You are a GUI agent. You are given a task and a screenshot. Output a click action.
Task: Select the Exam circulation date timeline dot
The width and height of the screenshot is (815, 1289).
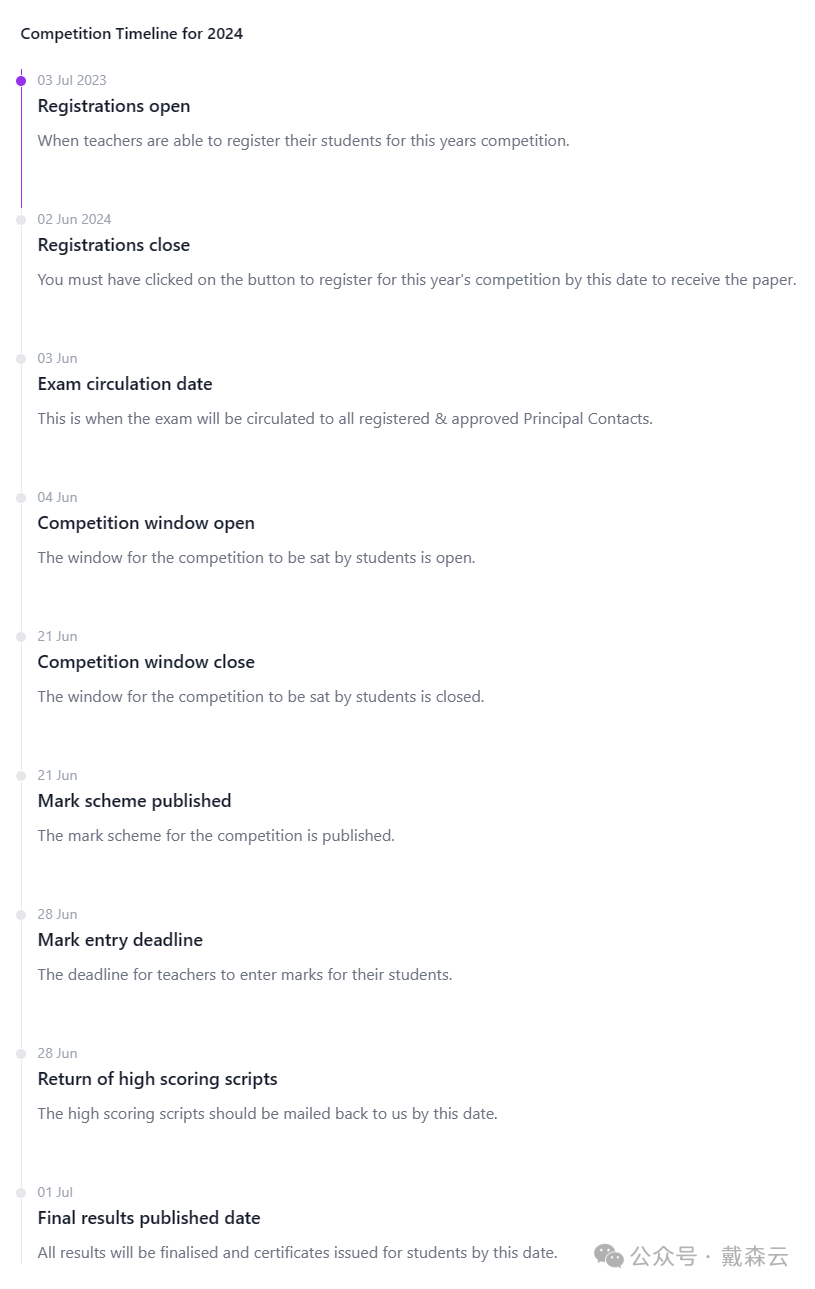point(21,358)
